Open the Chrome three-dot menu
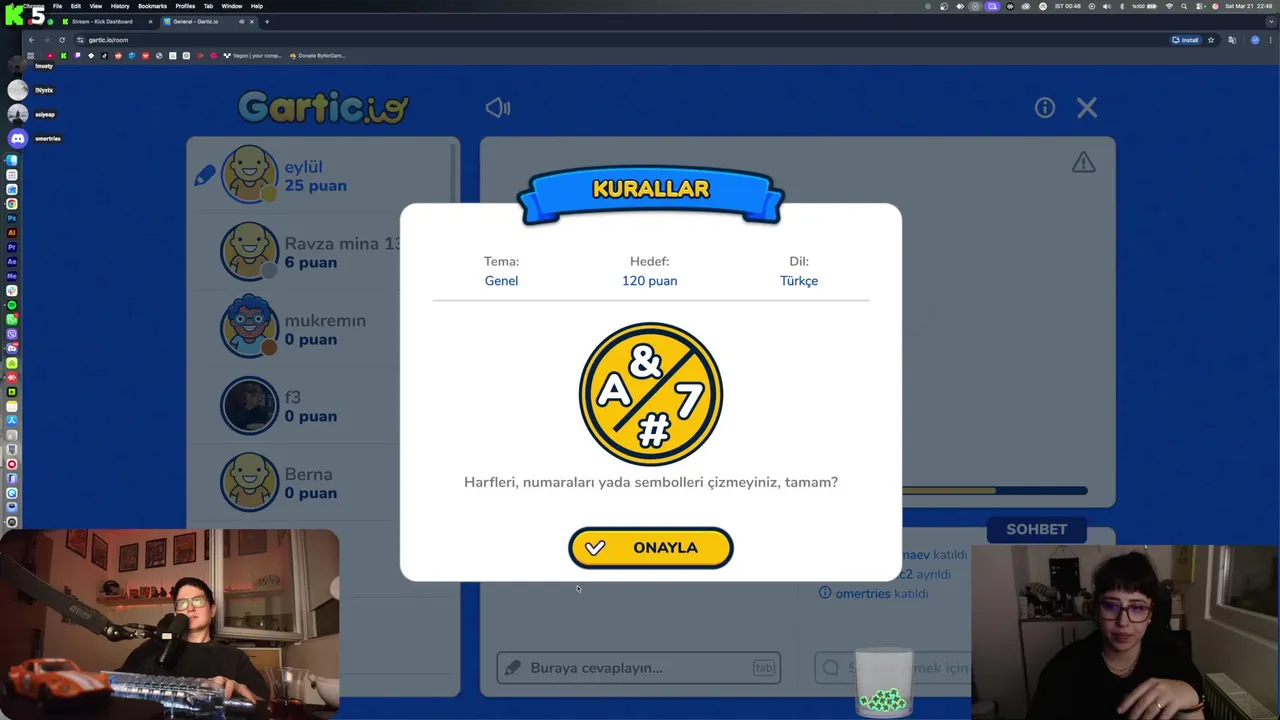 1270,40
